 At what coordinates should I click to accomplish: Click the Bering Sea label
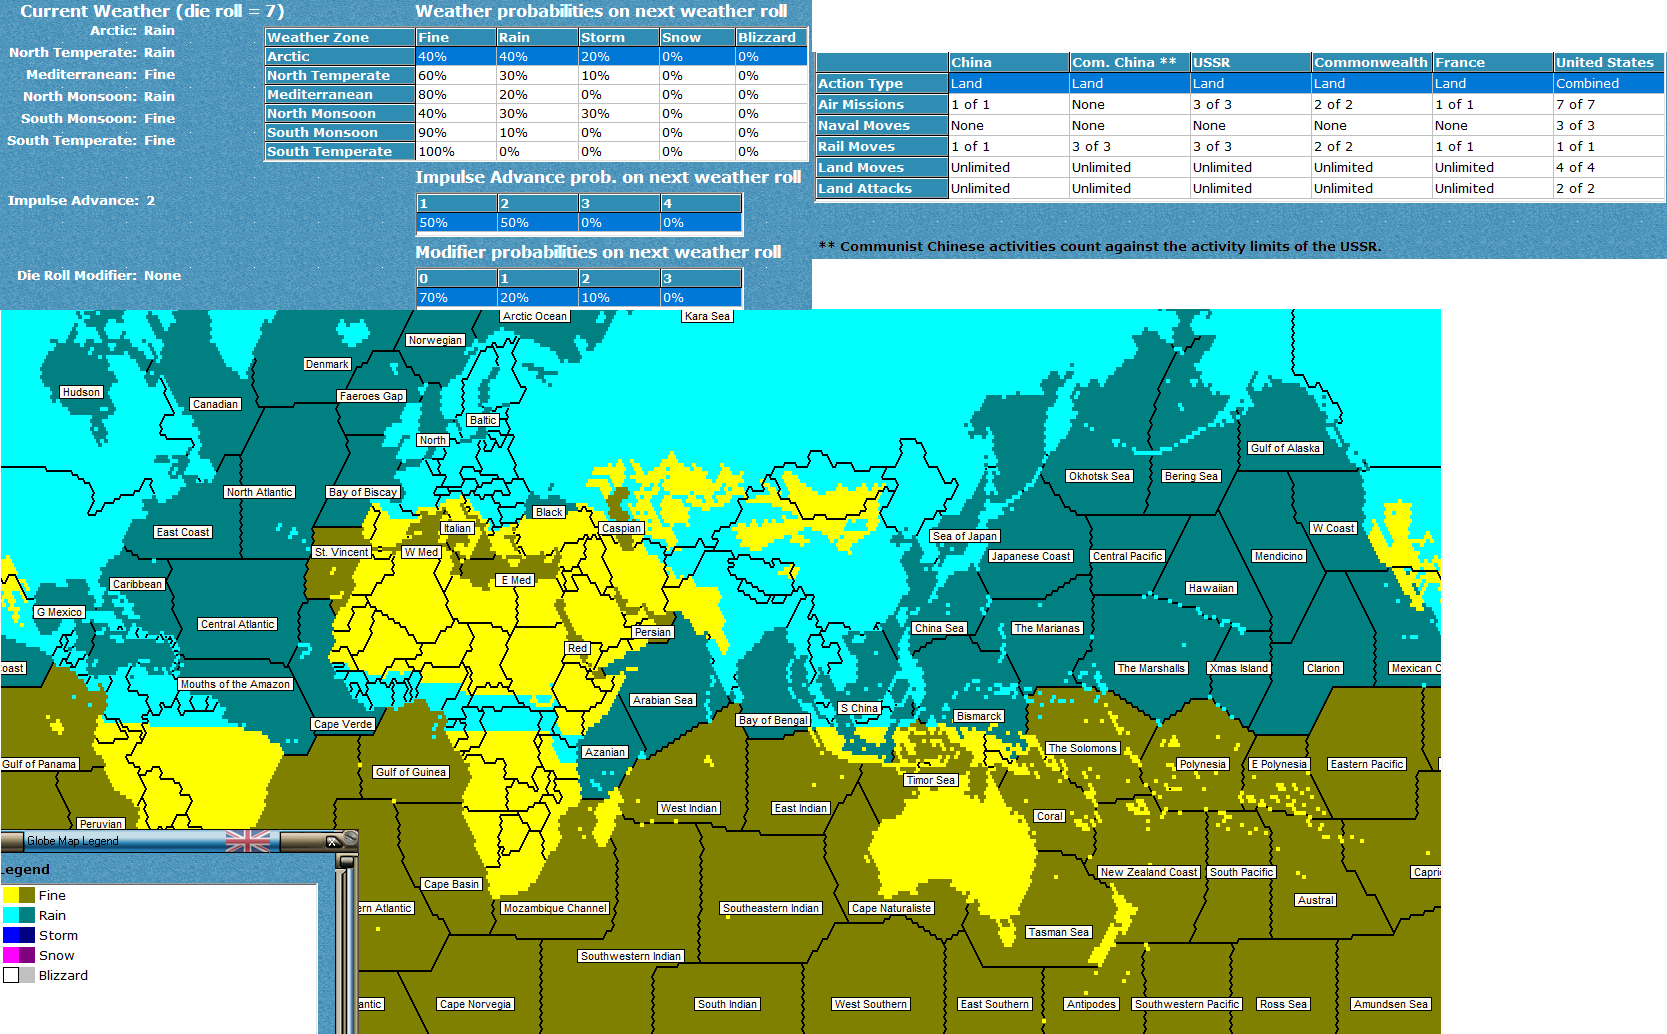coord(1192,476)
